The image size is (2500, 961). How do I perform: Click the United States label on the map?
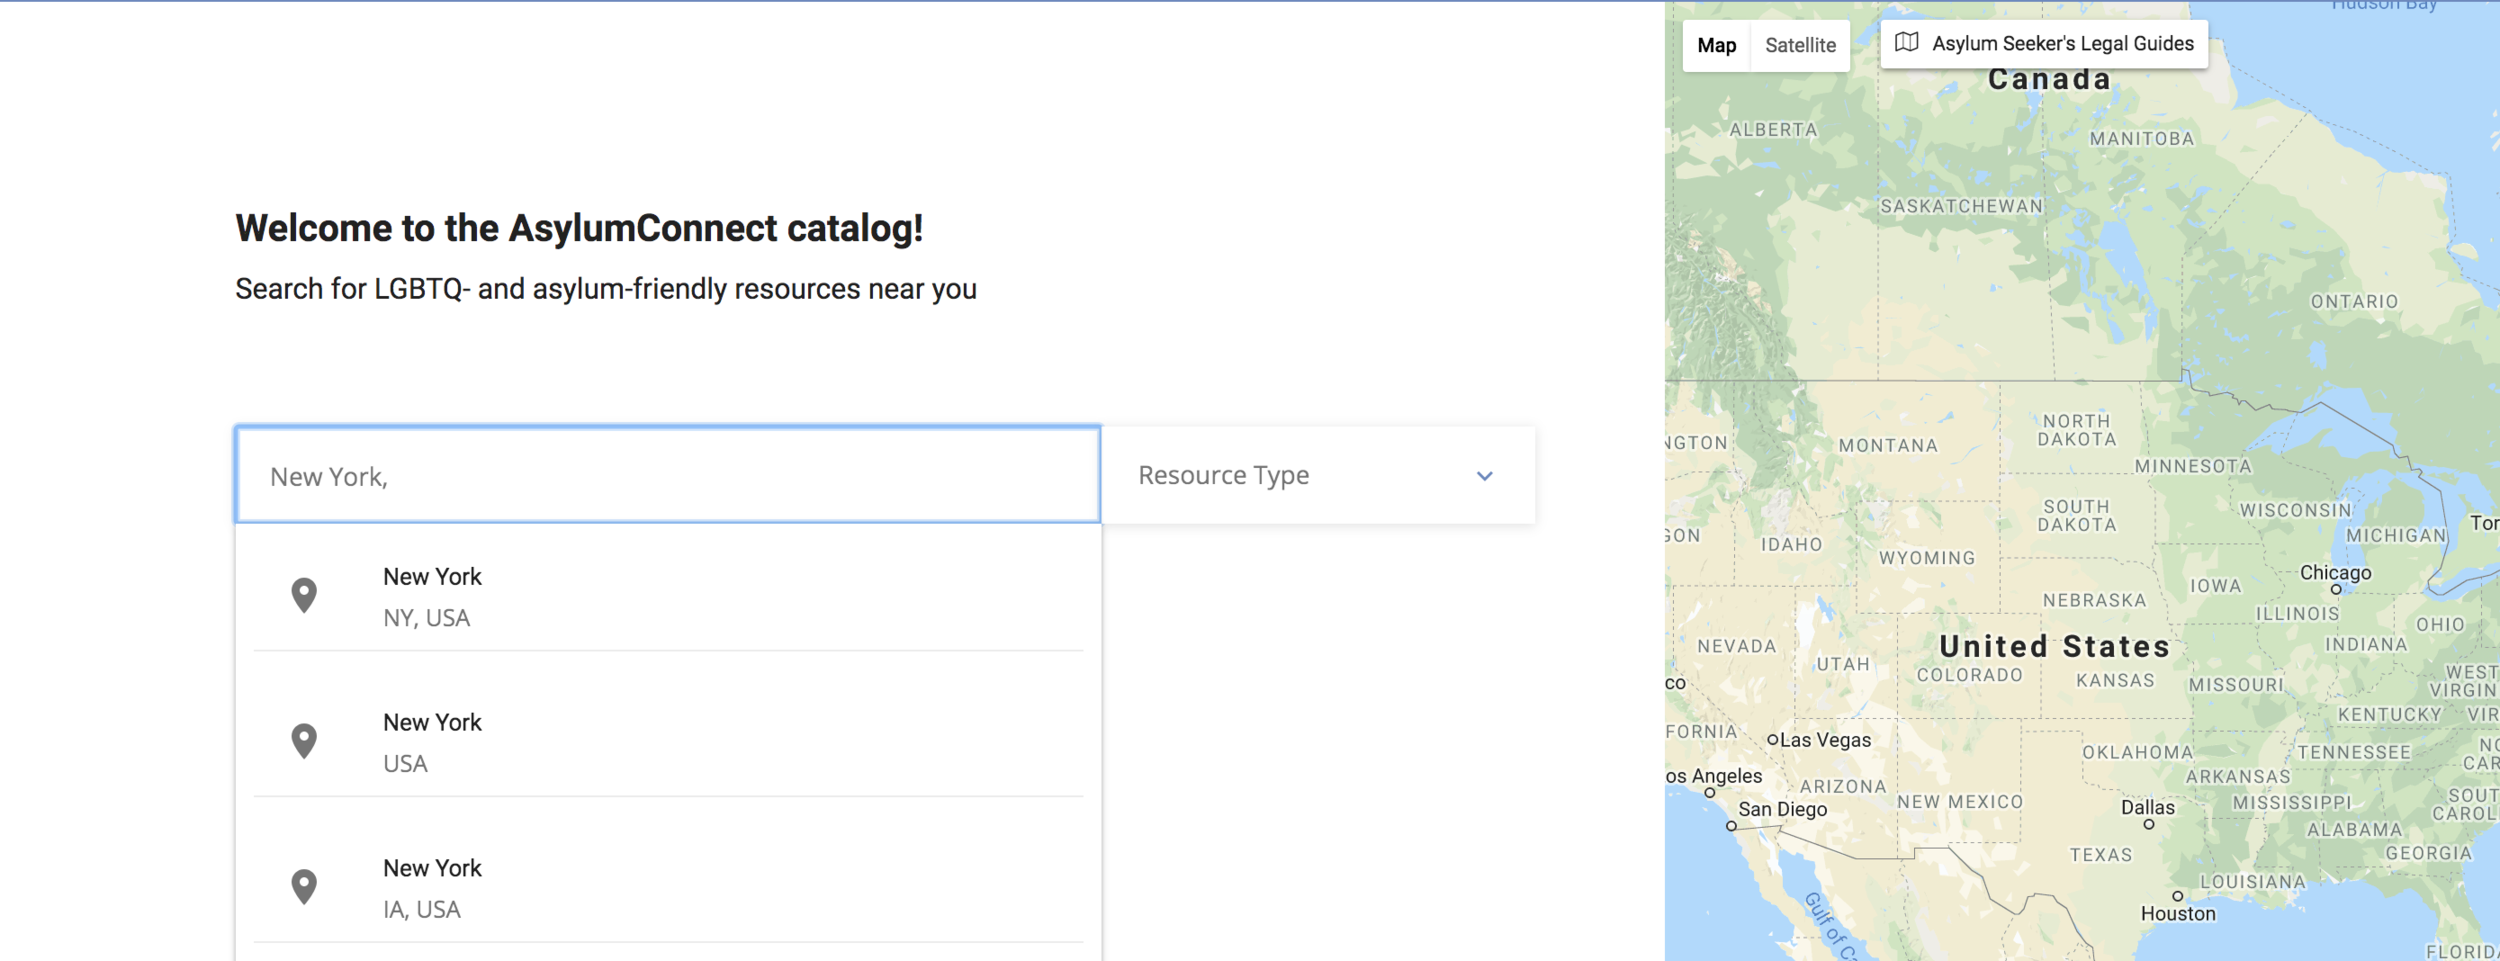pyautogui.click(x=2055, y=647)
